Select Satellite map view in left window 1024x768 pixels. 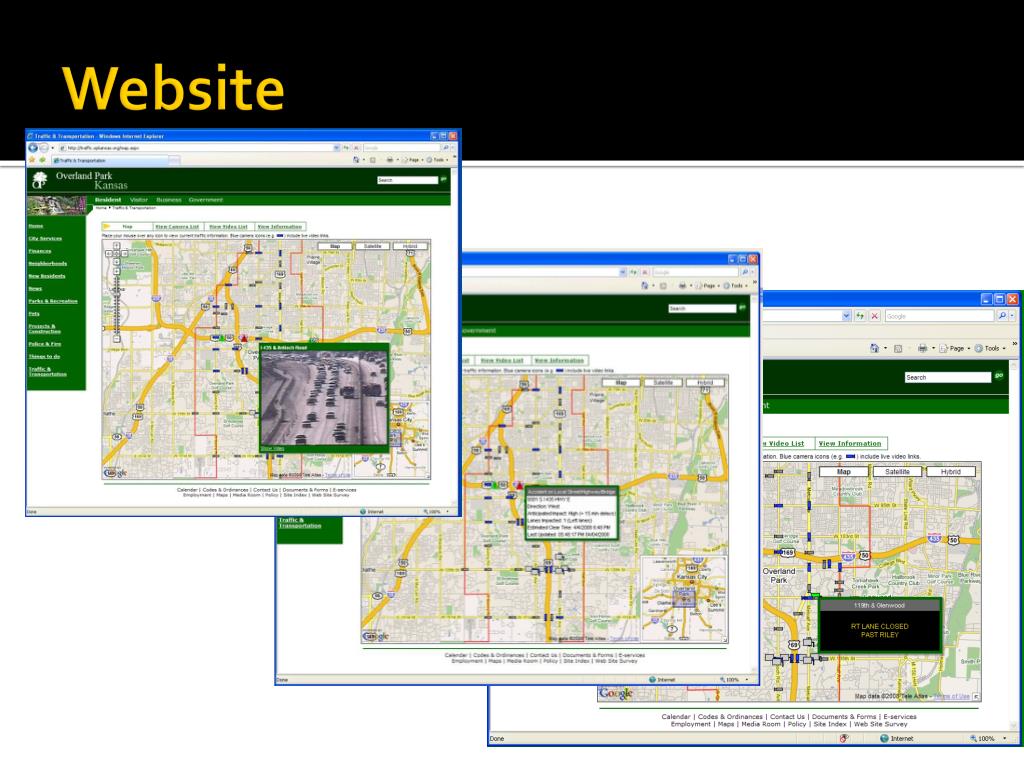click(x=373, y=246)
